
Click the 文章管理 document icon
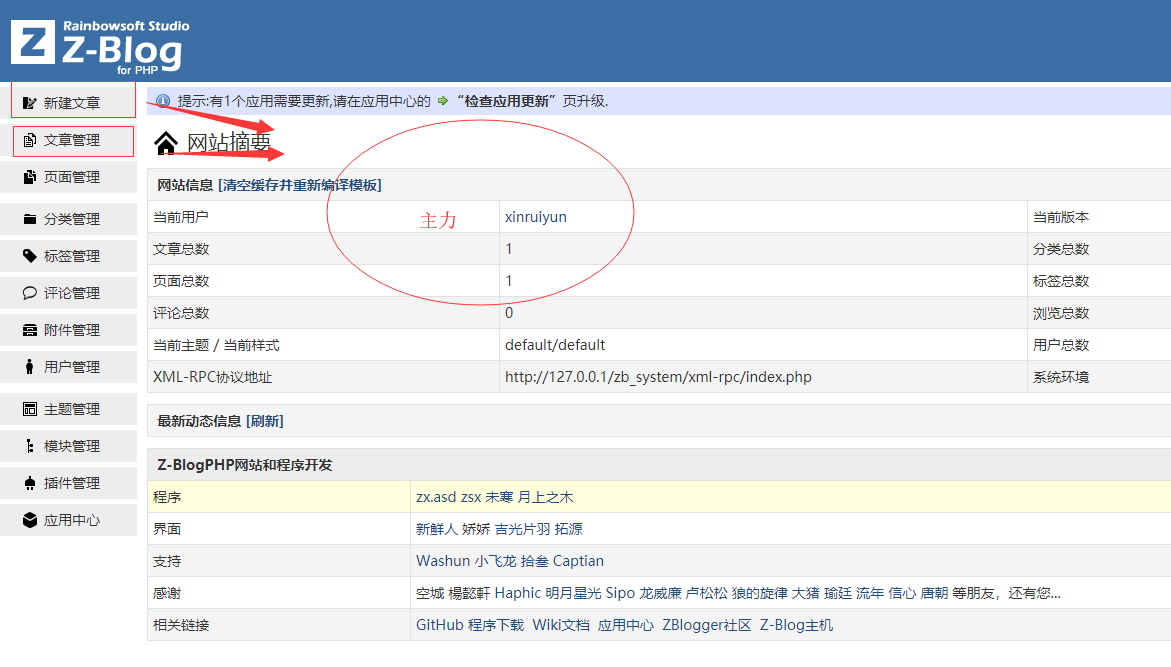point(30,140)
